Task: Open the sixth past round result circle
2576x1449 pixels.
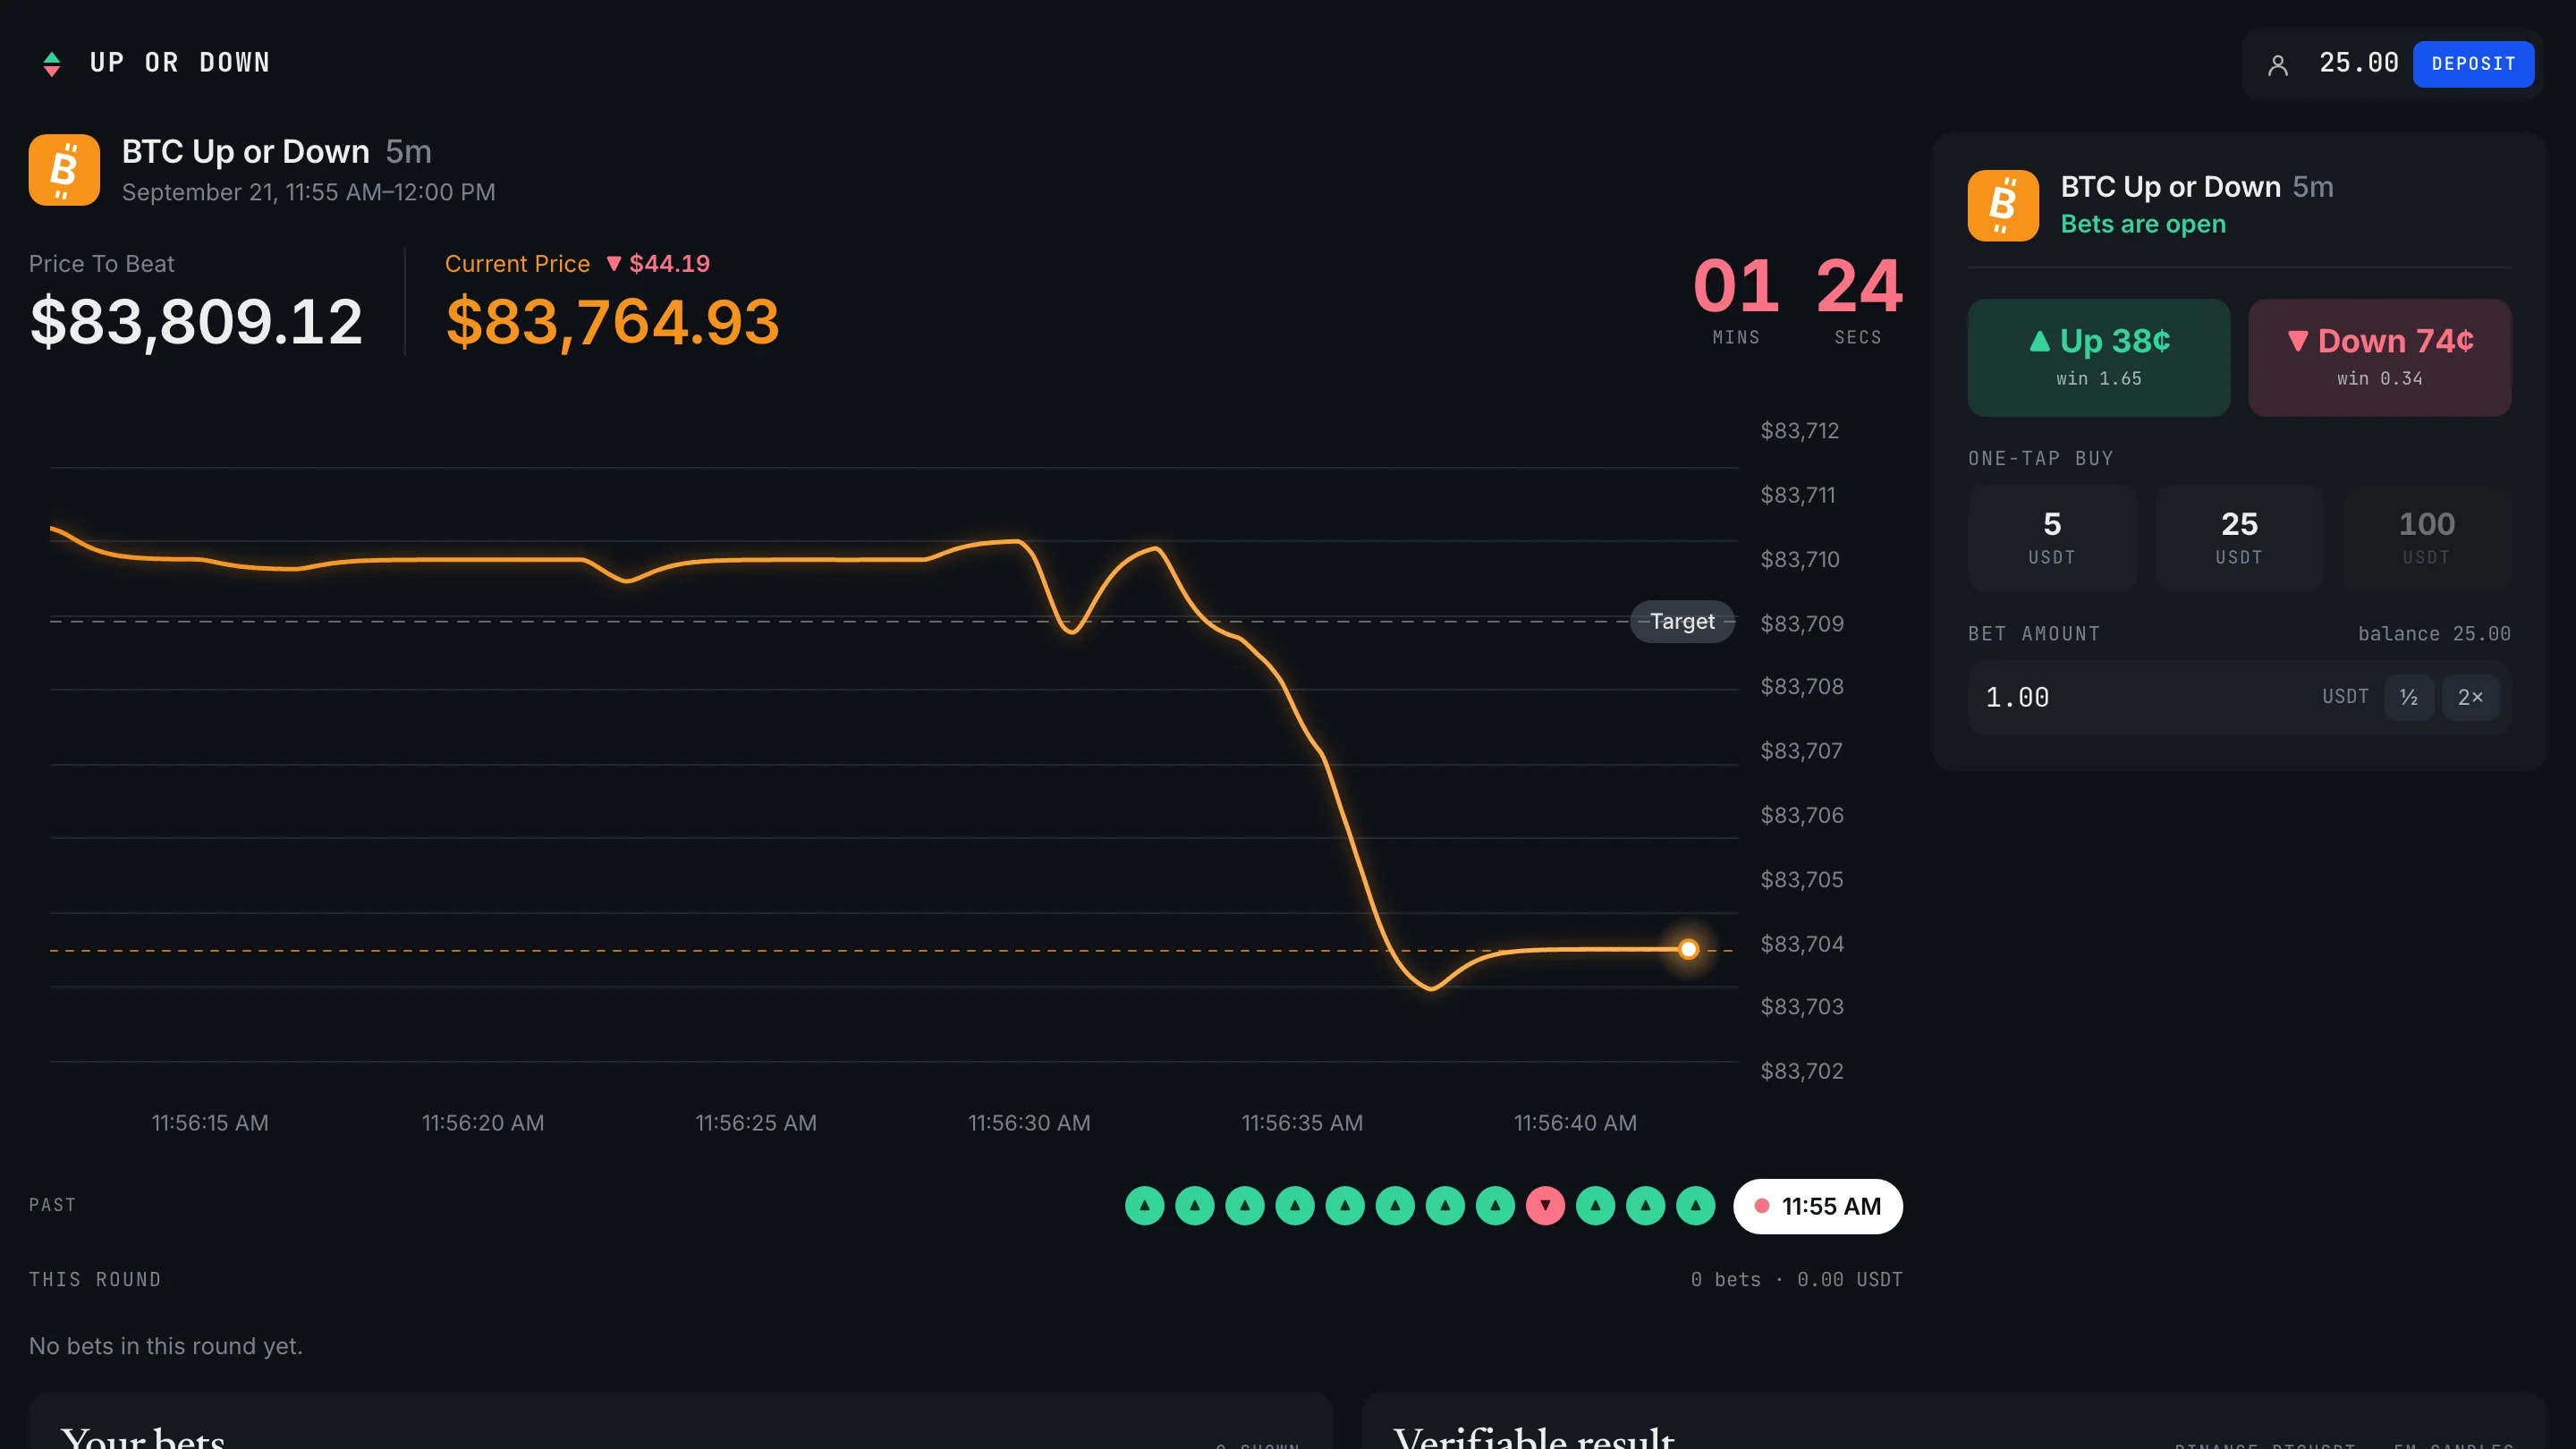Action: coord(1394,1205)
